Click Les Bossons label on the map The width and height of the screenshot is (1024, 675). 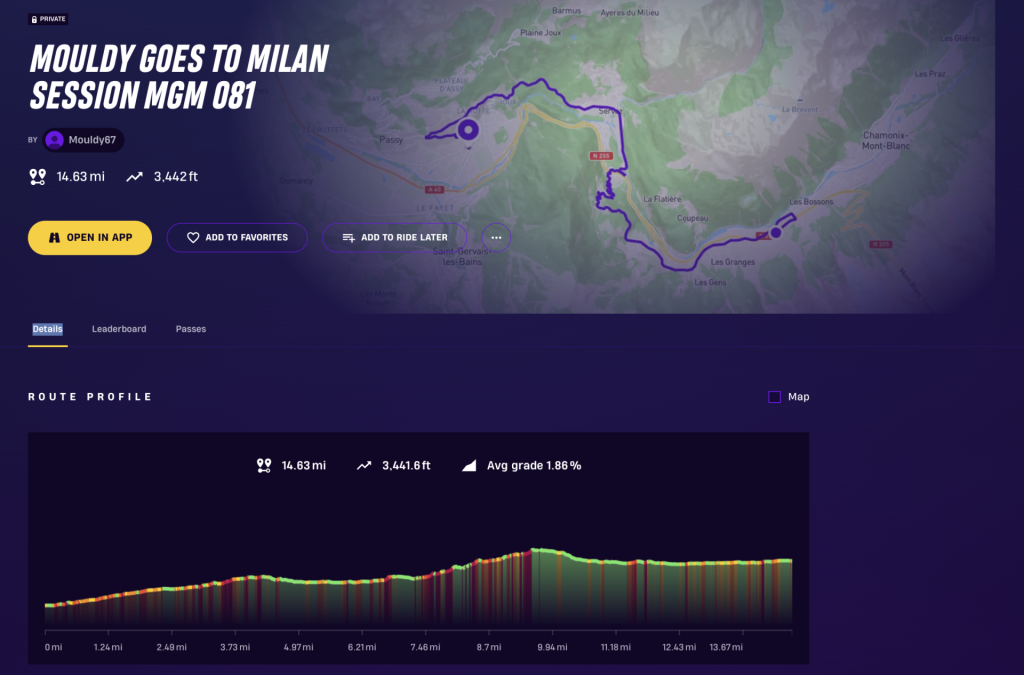click(811, 202)
